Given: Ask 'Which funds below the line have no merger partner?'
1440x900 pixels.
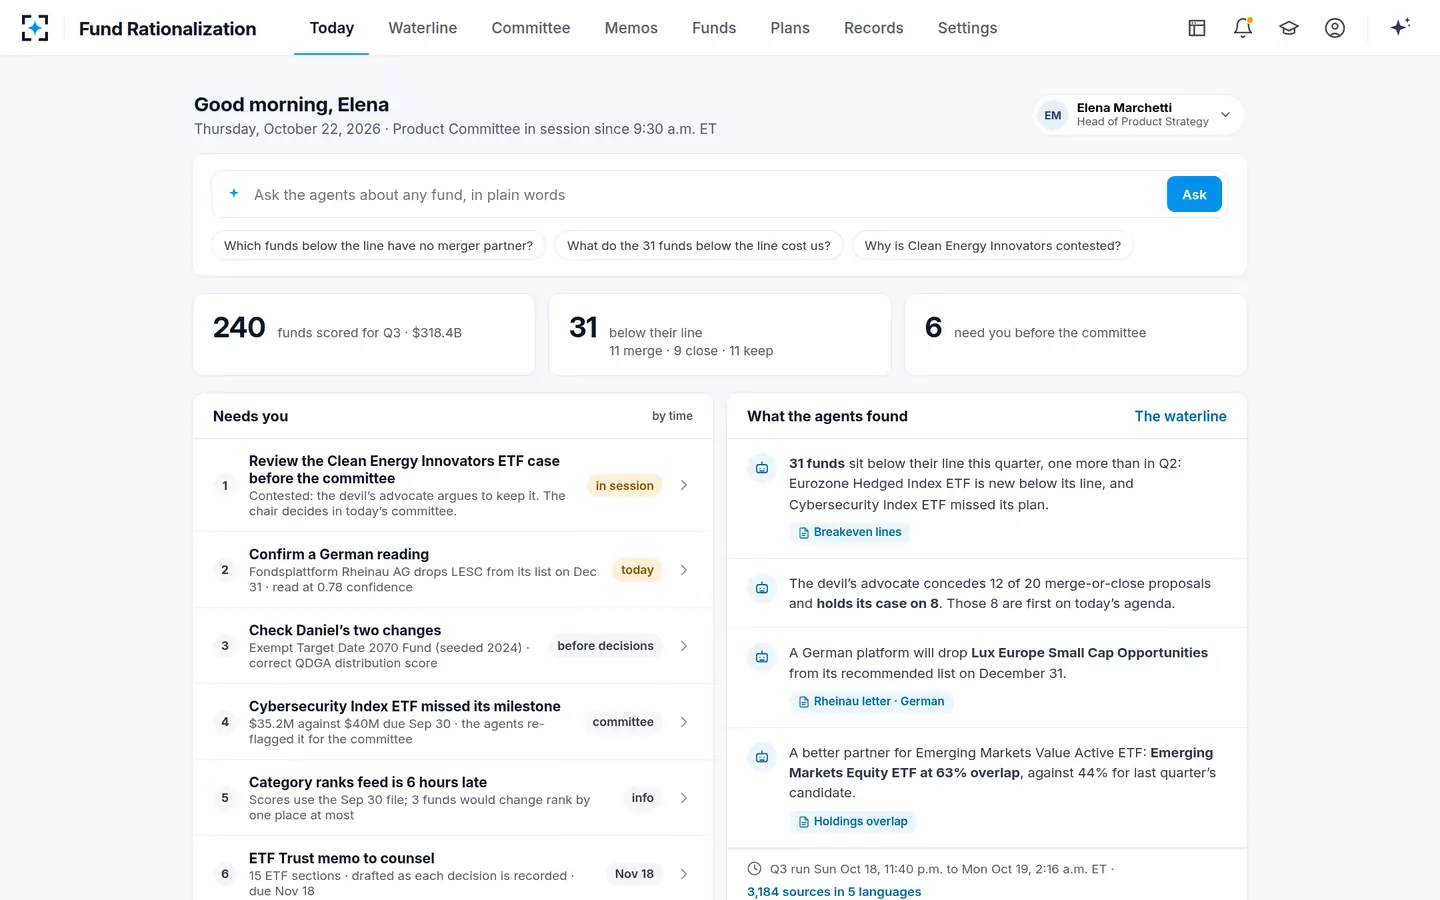Looking at the screenshot, I should pyautogui.click(x=378, y=246).
